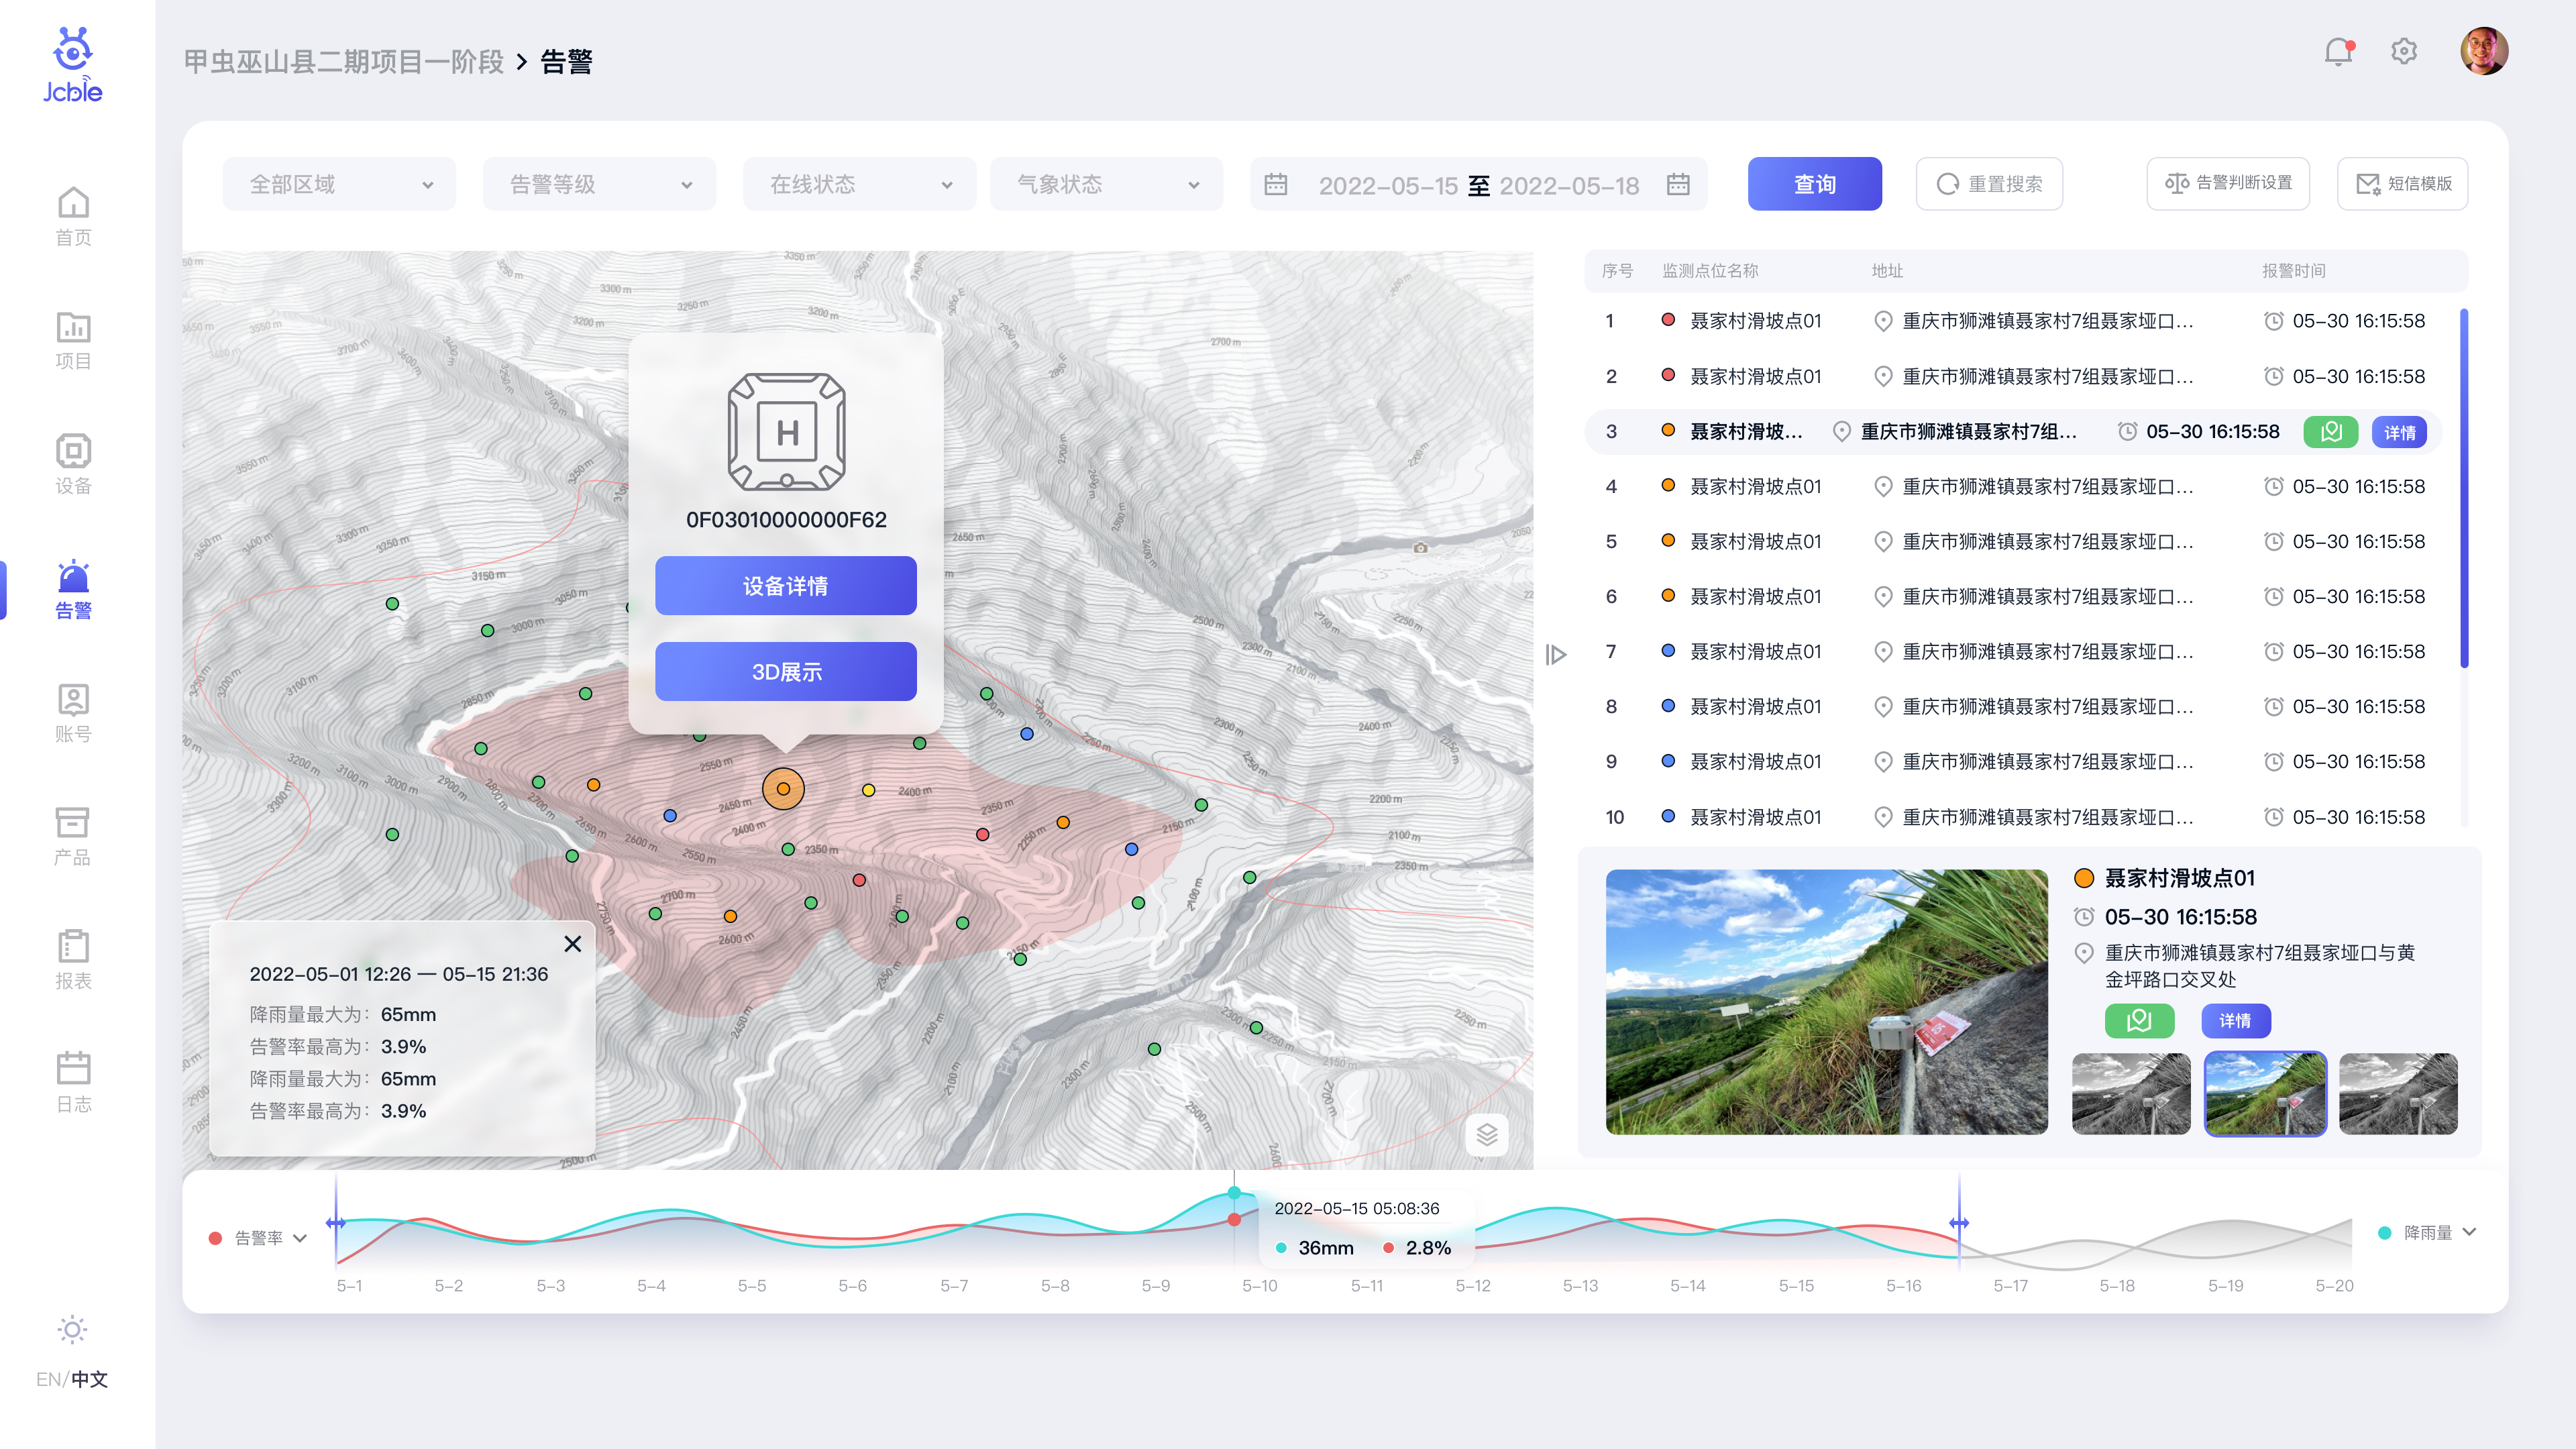Toggle the 降雨量 legend selector

[2427, 1232]
